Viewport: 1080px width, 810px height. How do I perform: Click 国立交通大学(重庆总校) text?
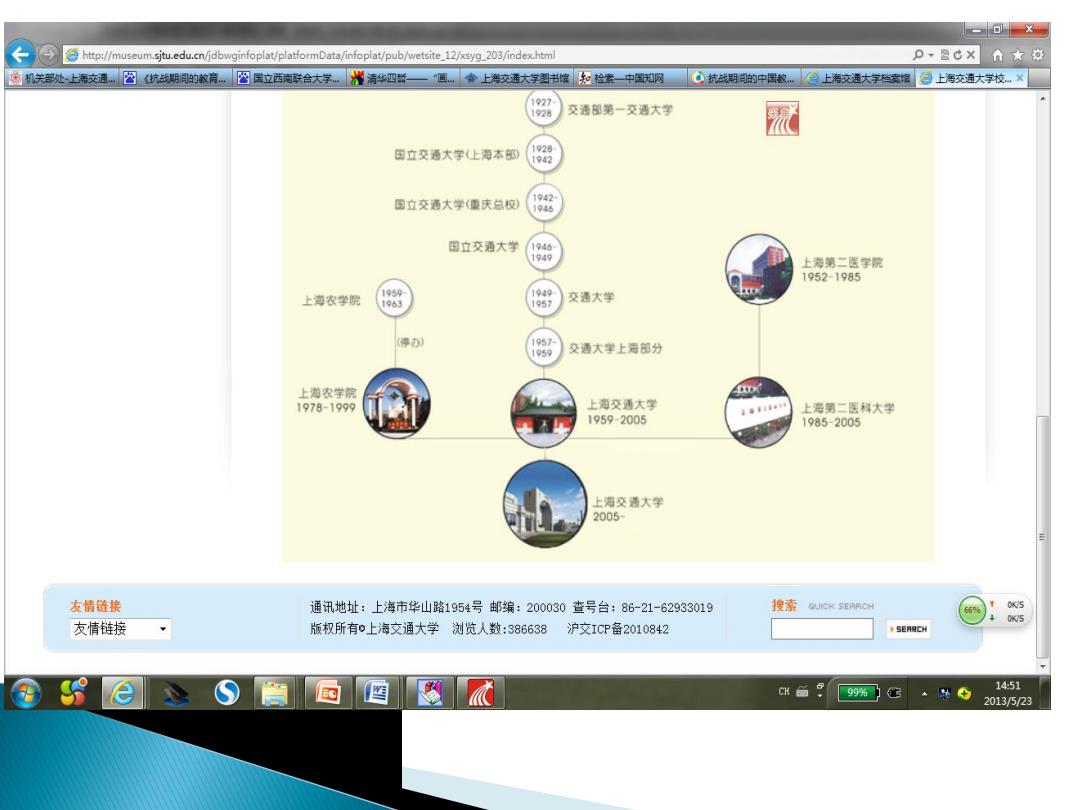[x=457, y=204]
